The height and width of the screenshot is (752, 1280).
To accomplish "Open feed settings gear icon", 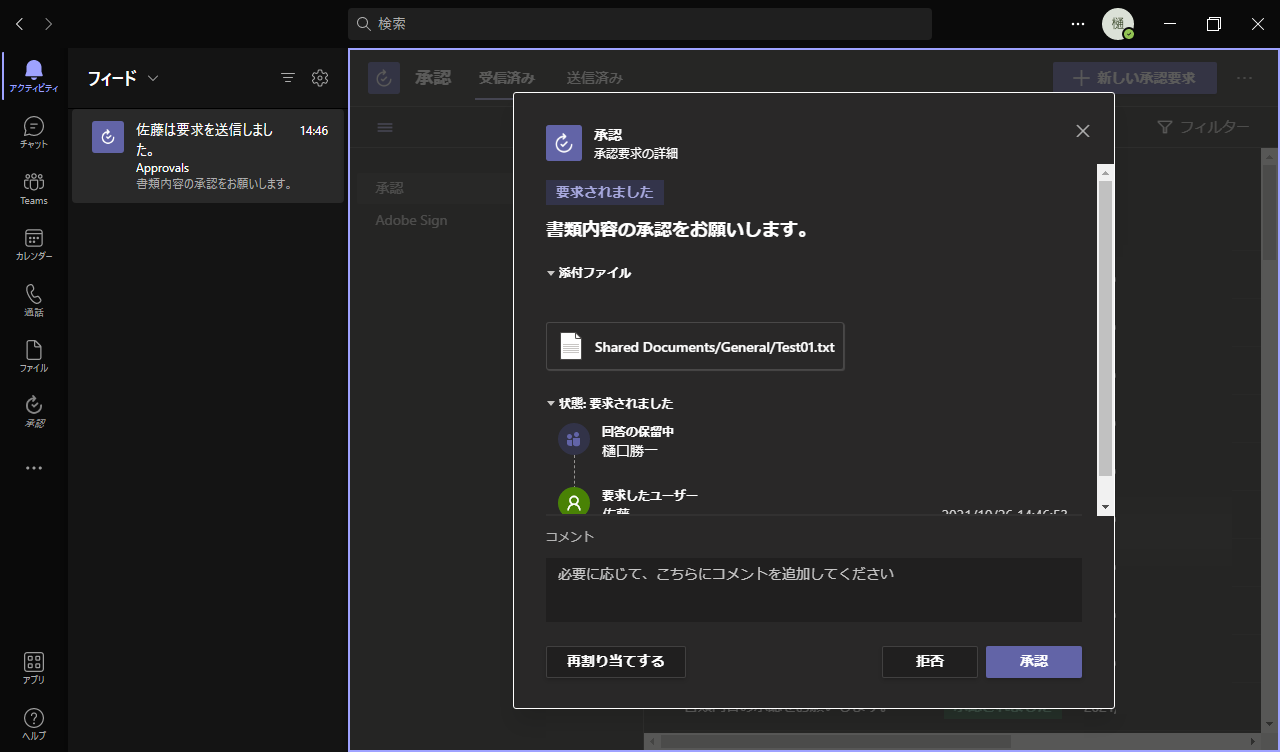I will coord(320,77).
